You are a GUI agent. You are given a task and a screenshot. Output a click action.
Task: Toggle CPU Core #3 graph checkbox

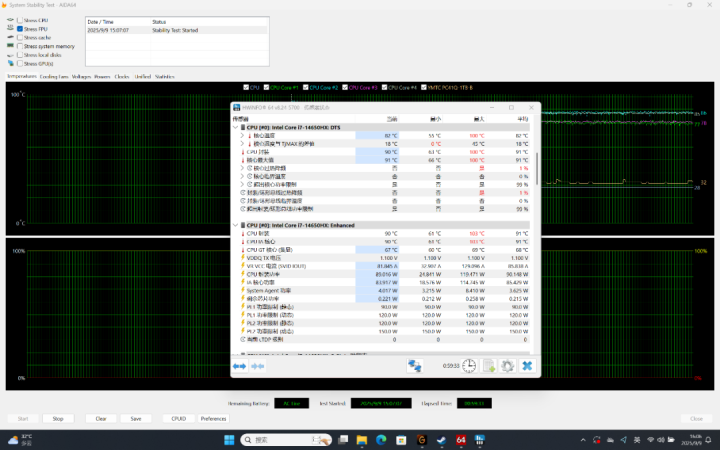(345, 87)
